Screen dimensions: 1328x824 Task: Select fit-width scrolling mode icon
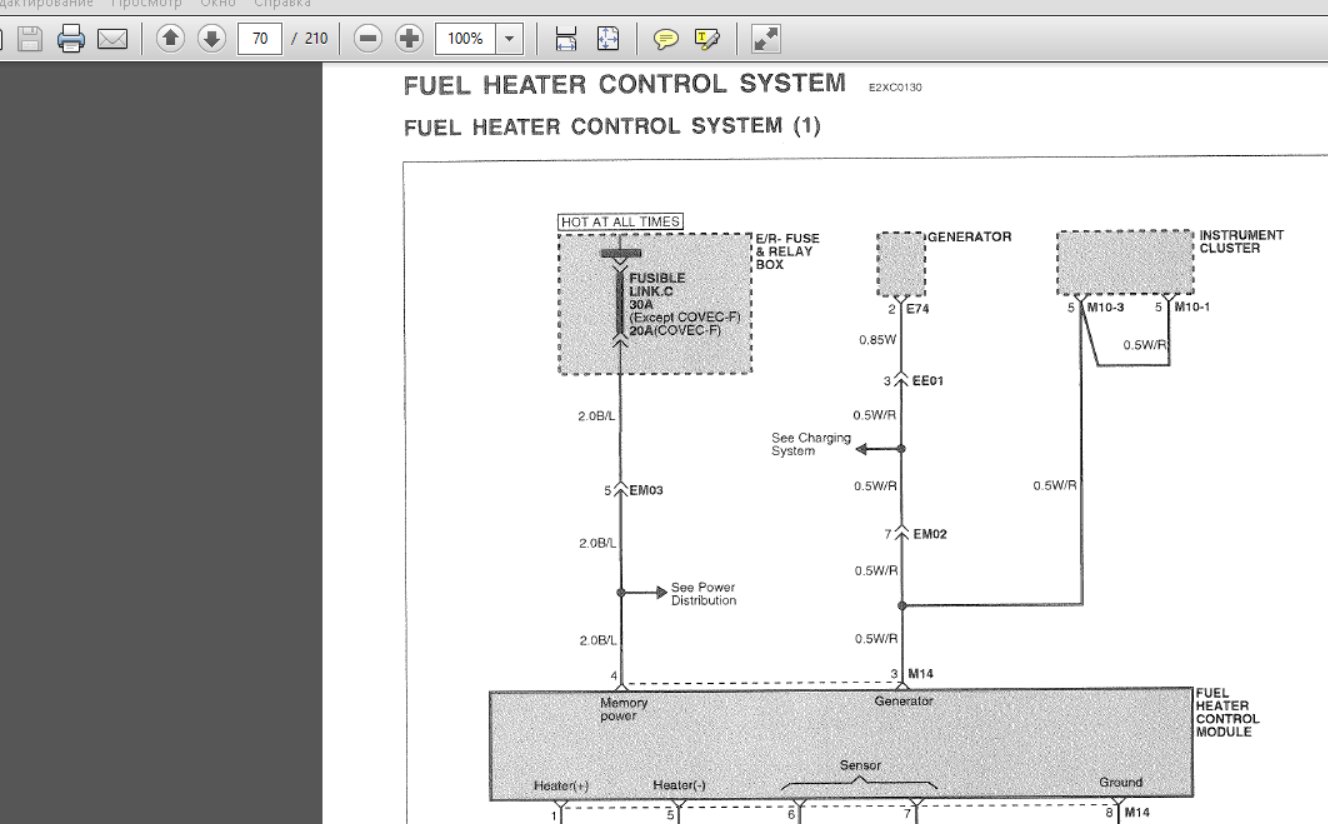click(x=566, y=39)
